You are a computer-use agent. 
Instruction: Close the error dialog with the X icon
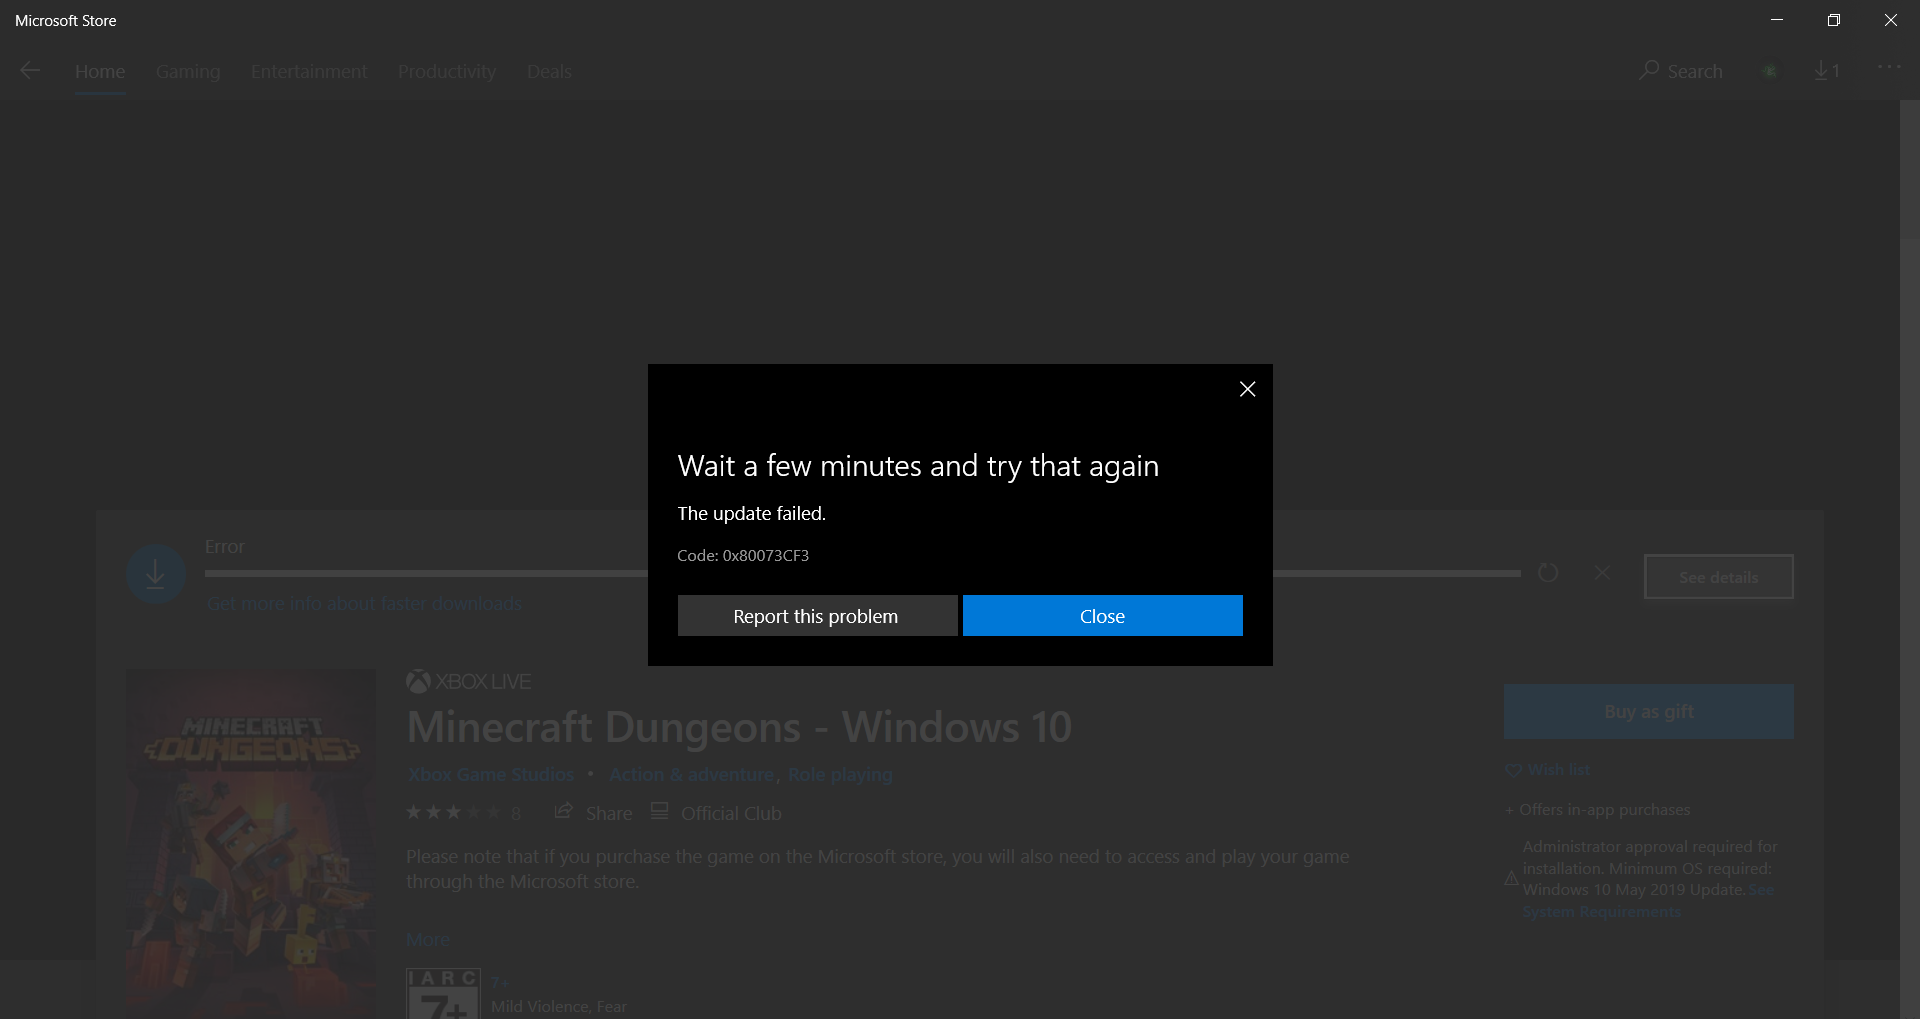pos(1247,389)
